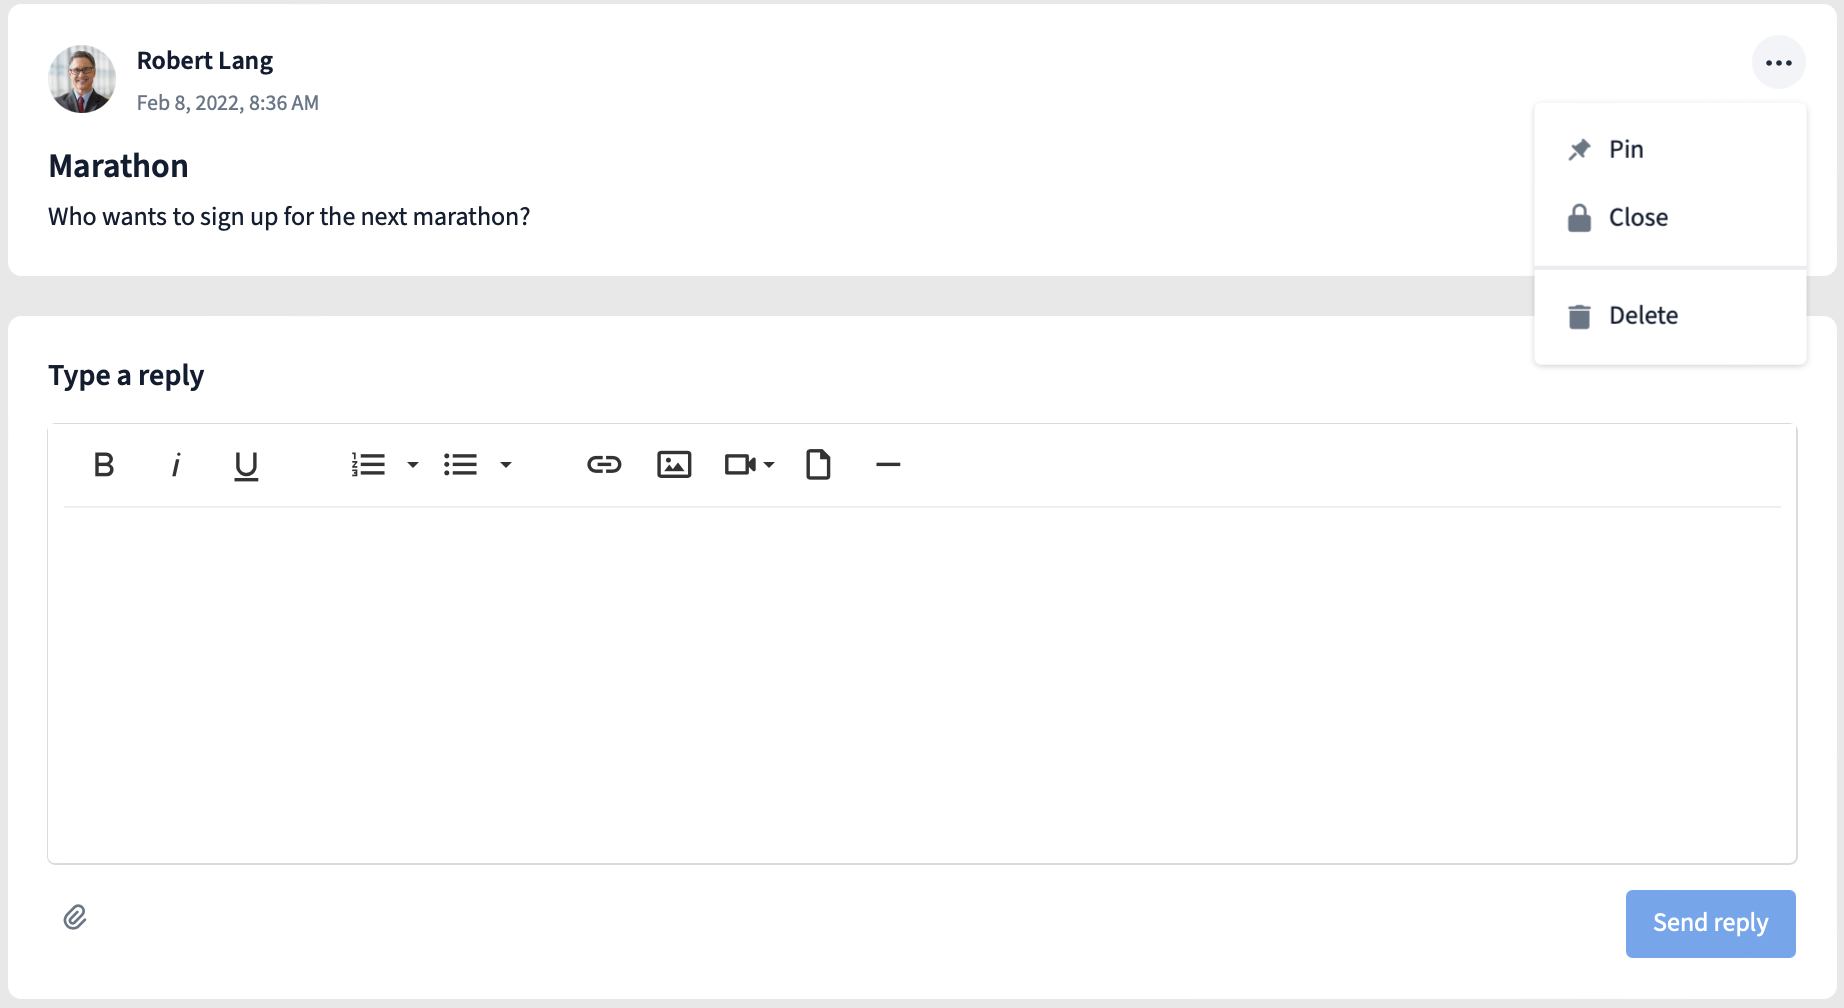Click the 'Type a reply' heading

tap(126, 376)
